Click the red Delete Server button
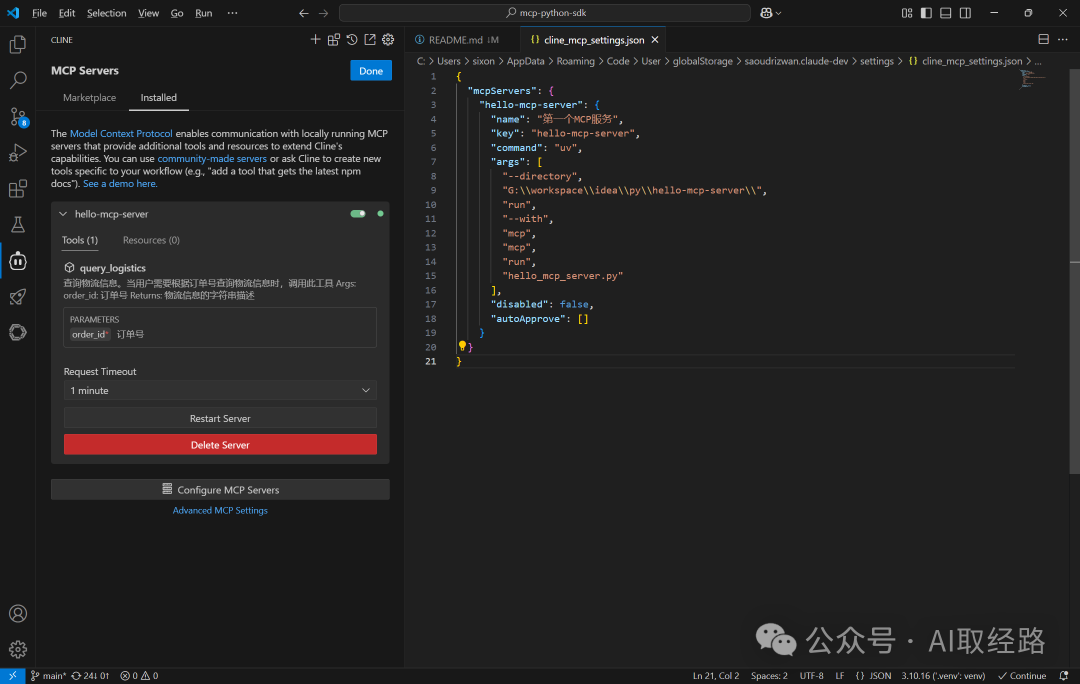 220,445
